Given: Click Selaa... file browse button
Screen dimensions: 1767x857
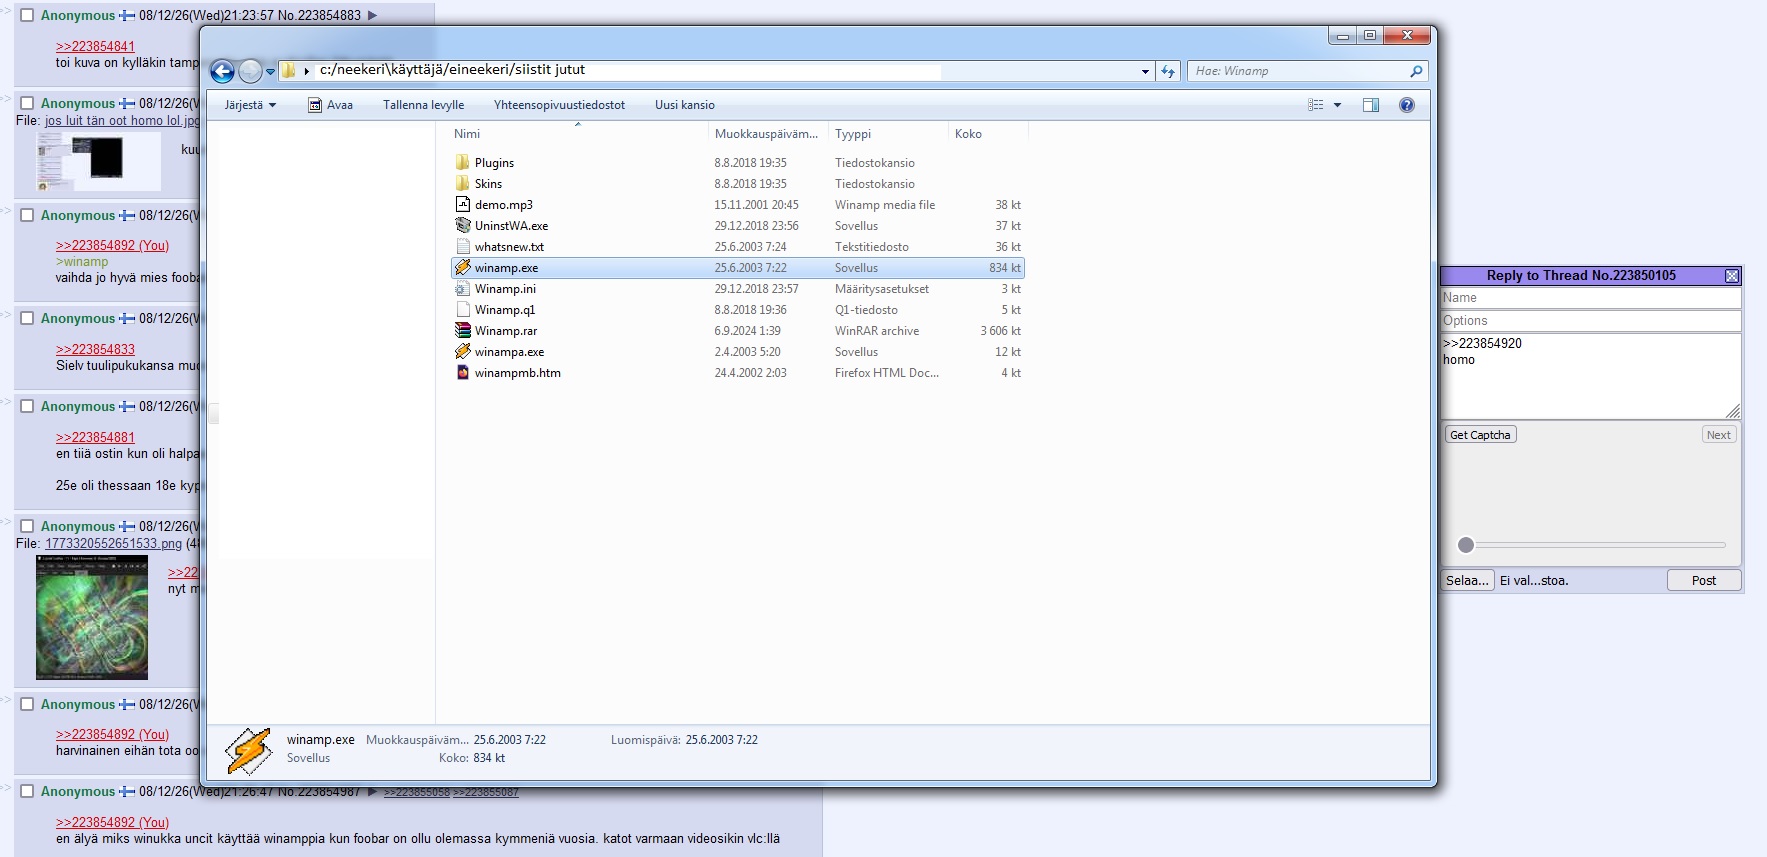Looking at the screenshot, I should pos(1468,580).
